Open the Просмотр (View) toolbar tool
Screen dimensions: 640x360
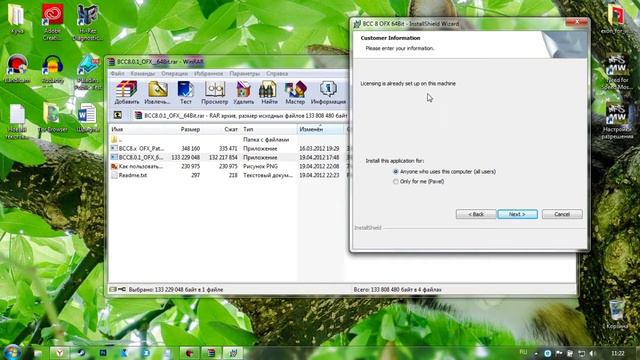click(x=215, y=93)
